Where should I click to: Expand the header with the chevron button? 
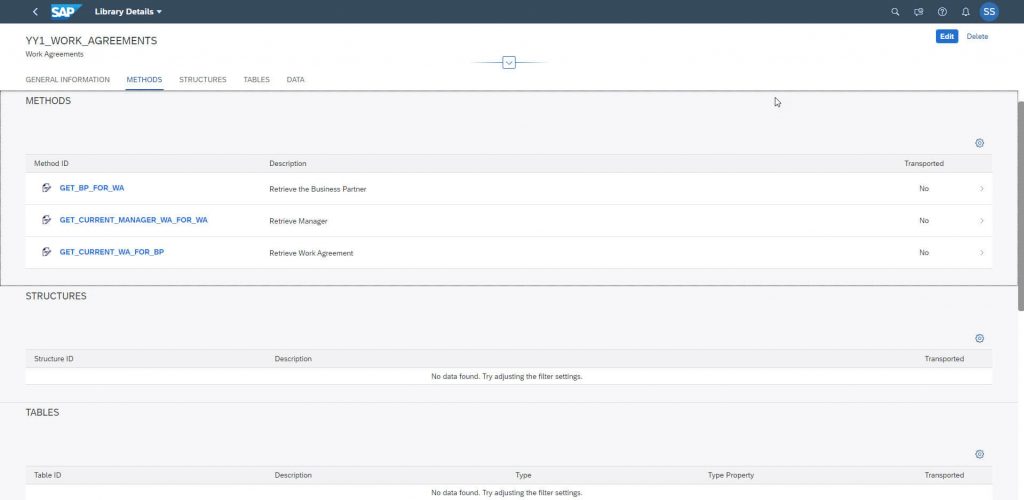[509, 63]
